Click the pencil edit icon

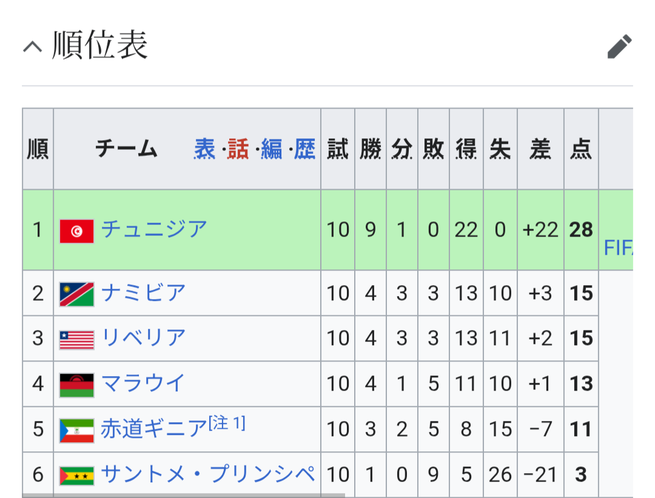pyautogui.click(x=619, y=46)
